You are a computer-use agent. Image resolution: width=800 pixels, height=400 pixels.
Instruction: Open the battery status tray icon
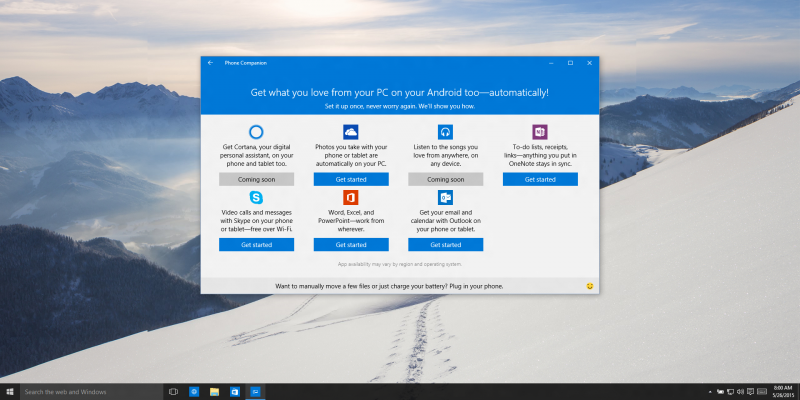(x=720, y=392)
